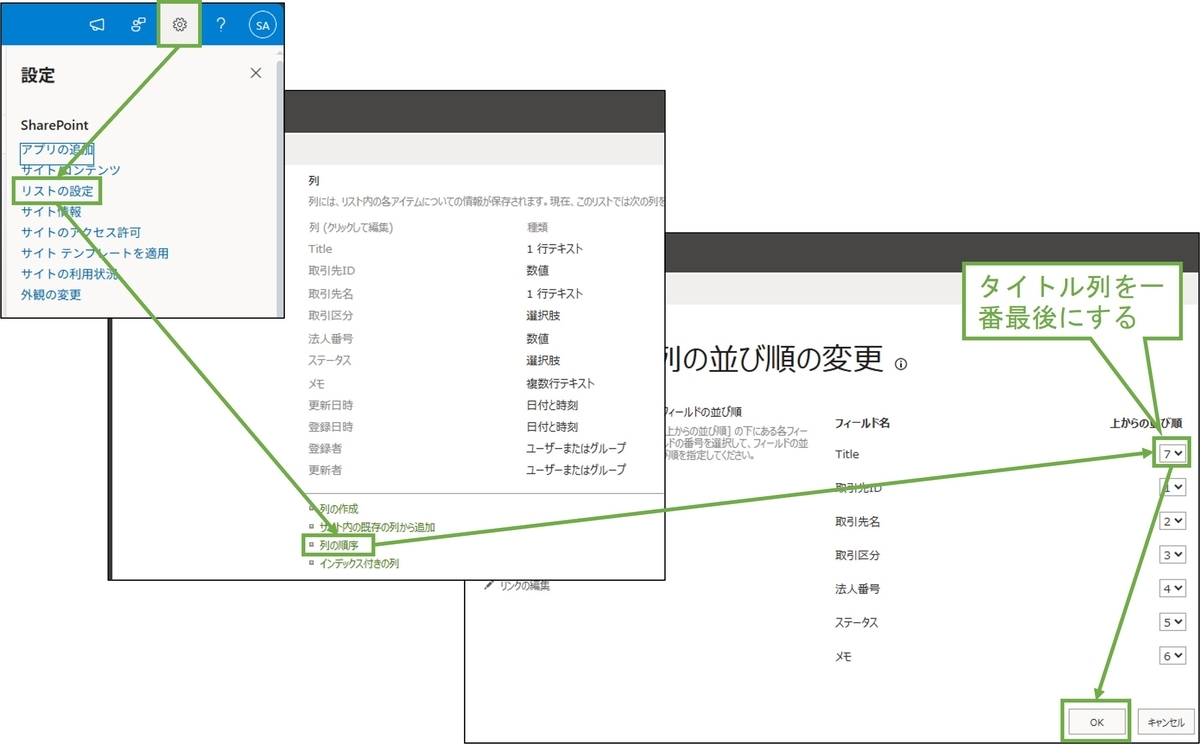Click 列の作成 link
Viewport: 1200px width, 744px height.
(x=338, y=509)
